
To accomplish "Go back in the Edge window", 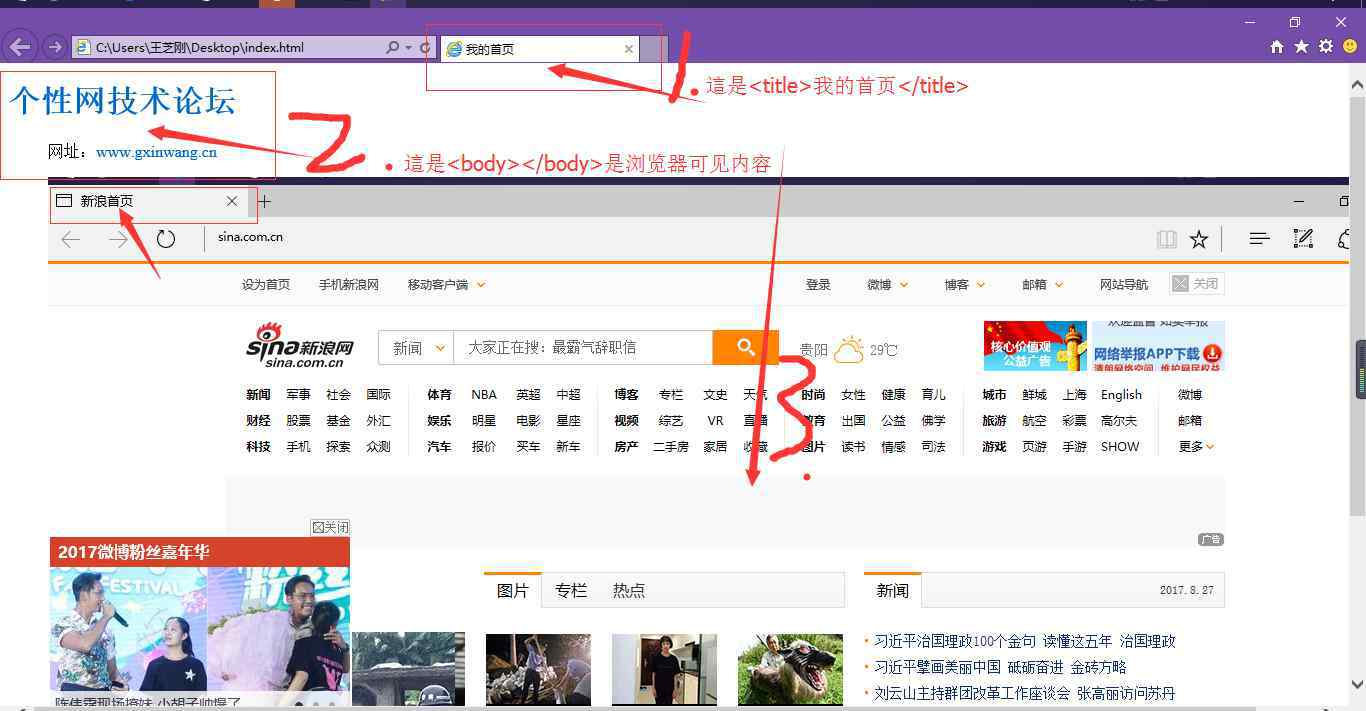I will click(70, 239).
